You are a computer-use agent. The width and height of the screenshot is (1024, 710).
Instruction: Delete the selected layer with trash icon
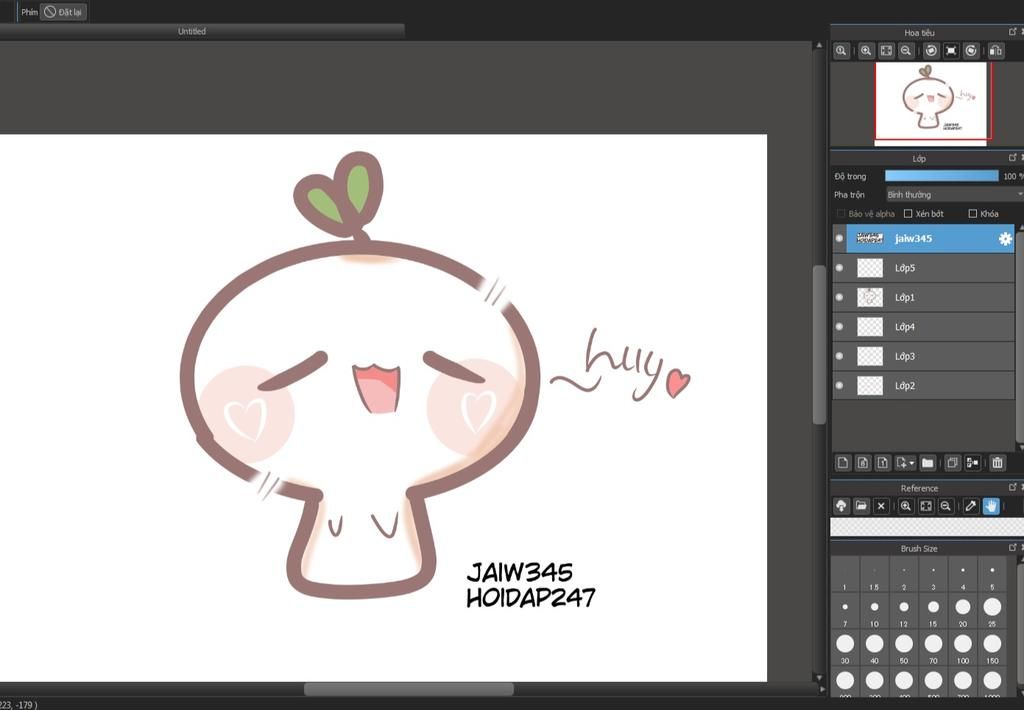click(x=997, y=462)
